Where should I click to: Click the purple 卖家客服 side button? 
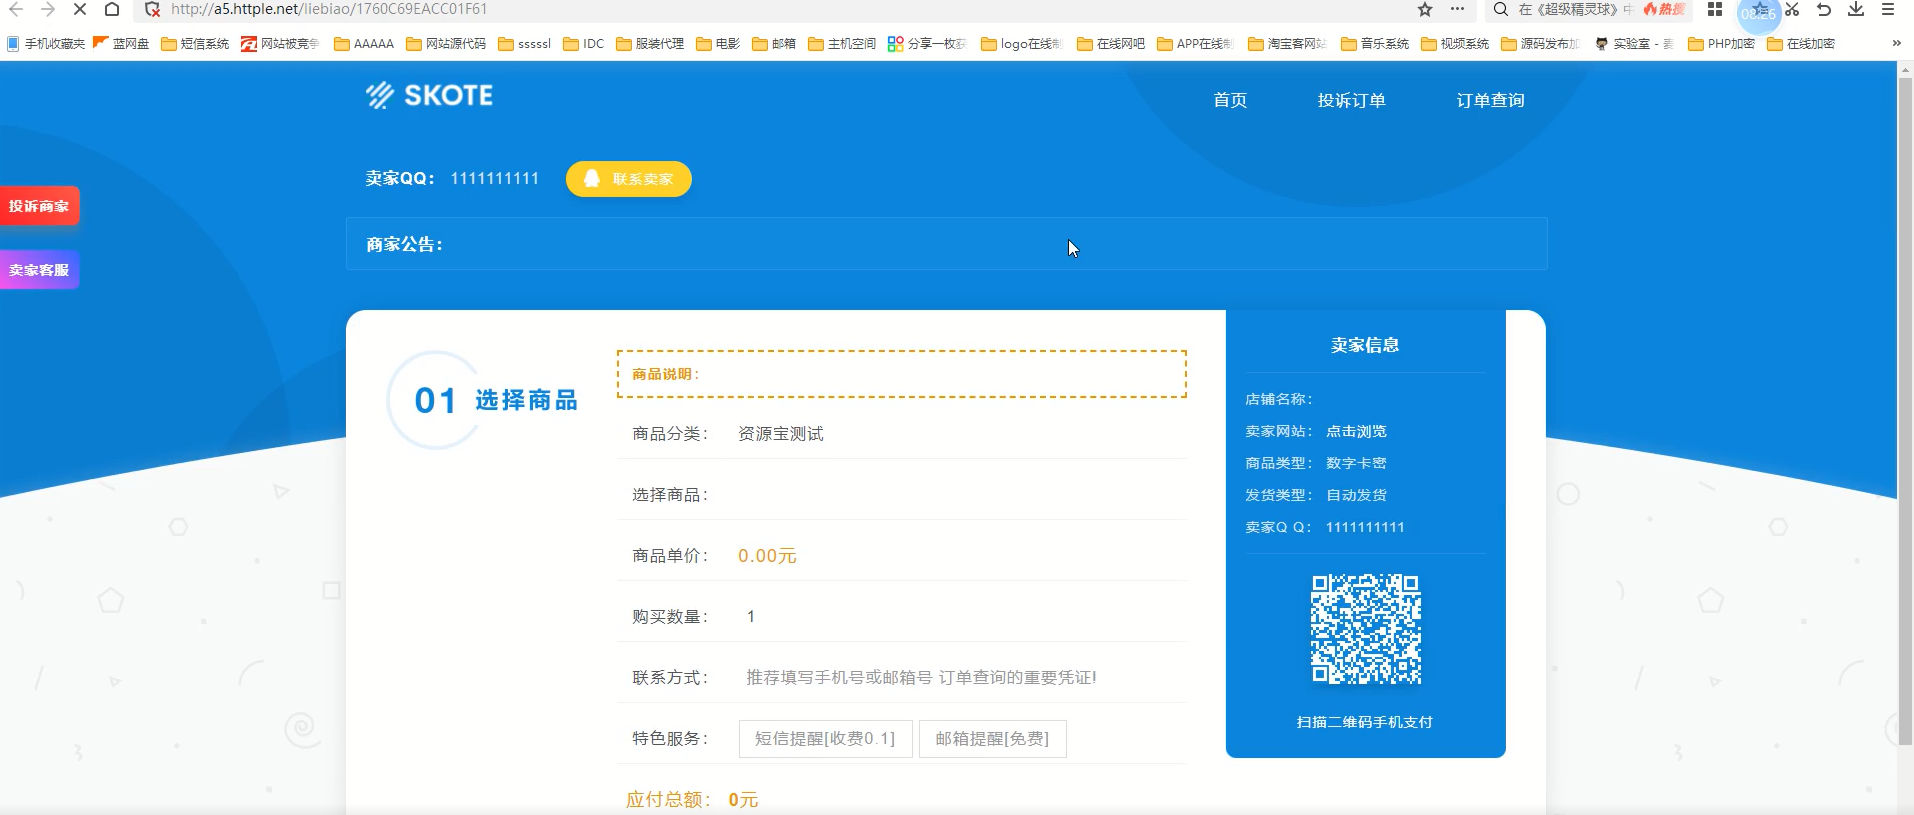(39, 270)
